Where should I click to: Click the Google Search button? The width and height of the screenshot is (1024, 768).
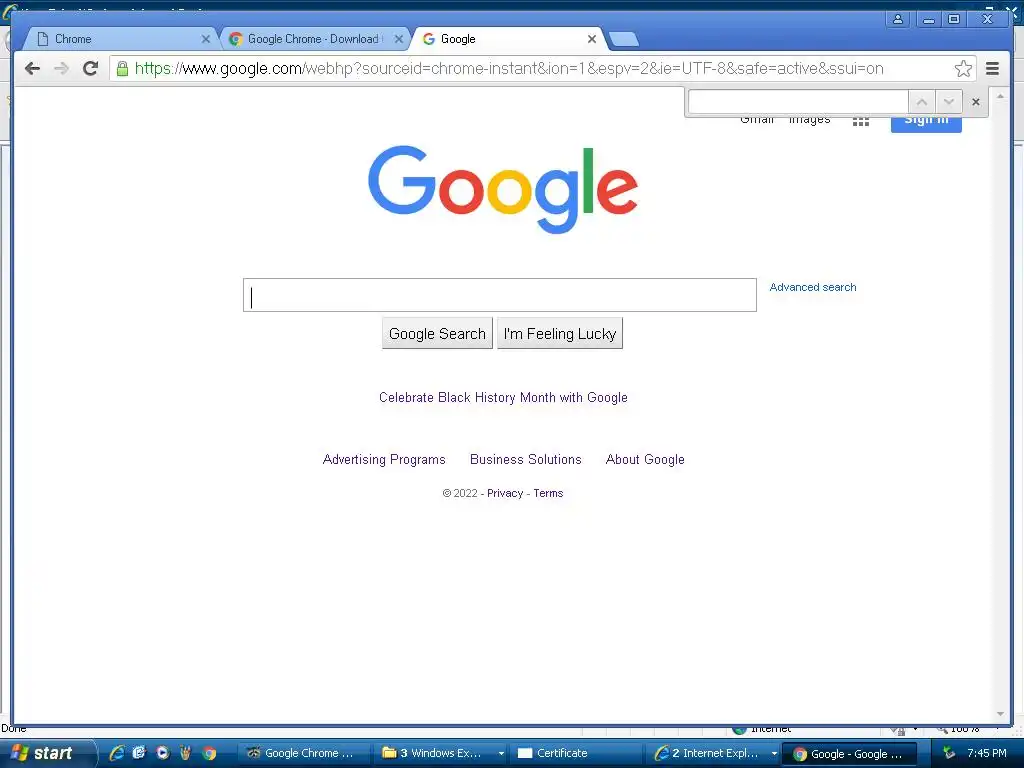click(x=437, y=334)
